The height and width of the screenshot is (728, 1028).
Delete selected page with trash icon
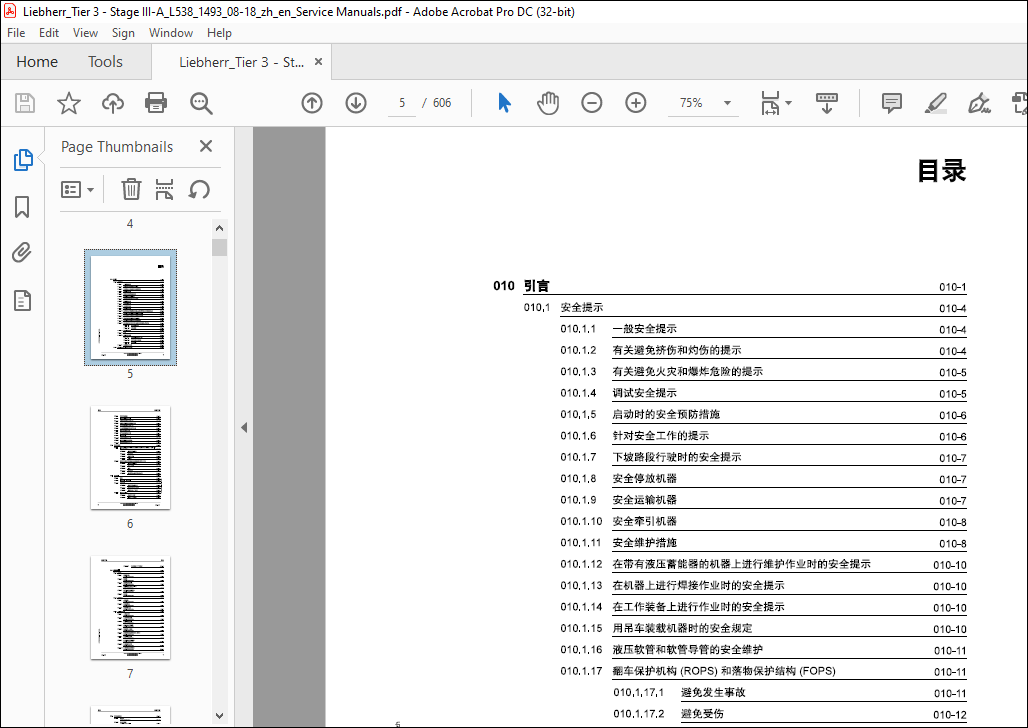point(131,190)
